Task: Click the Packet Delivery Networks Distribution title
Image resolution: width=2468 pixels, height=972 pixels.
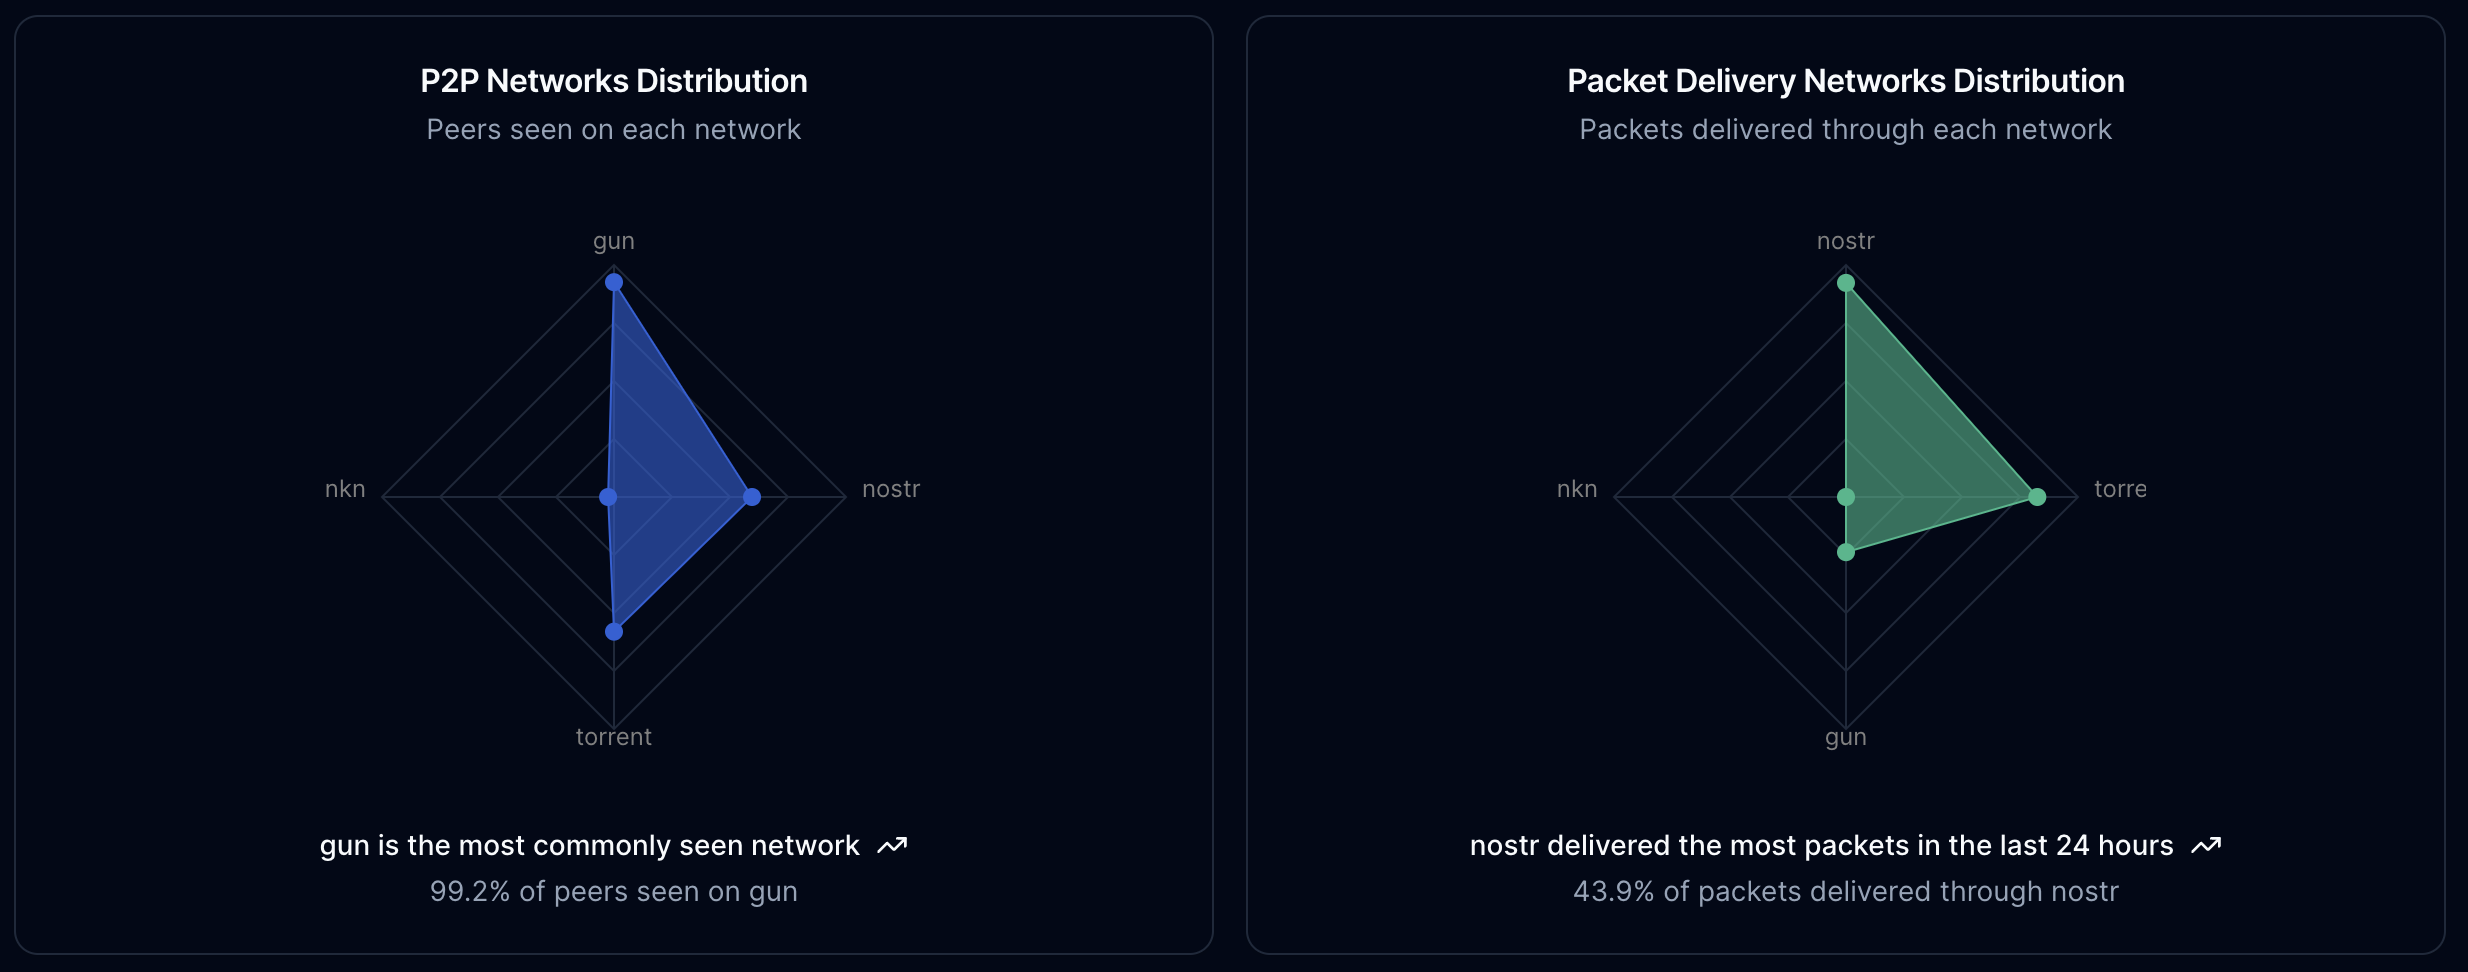Action: pyautogui.click(x=1846, y=81)
